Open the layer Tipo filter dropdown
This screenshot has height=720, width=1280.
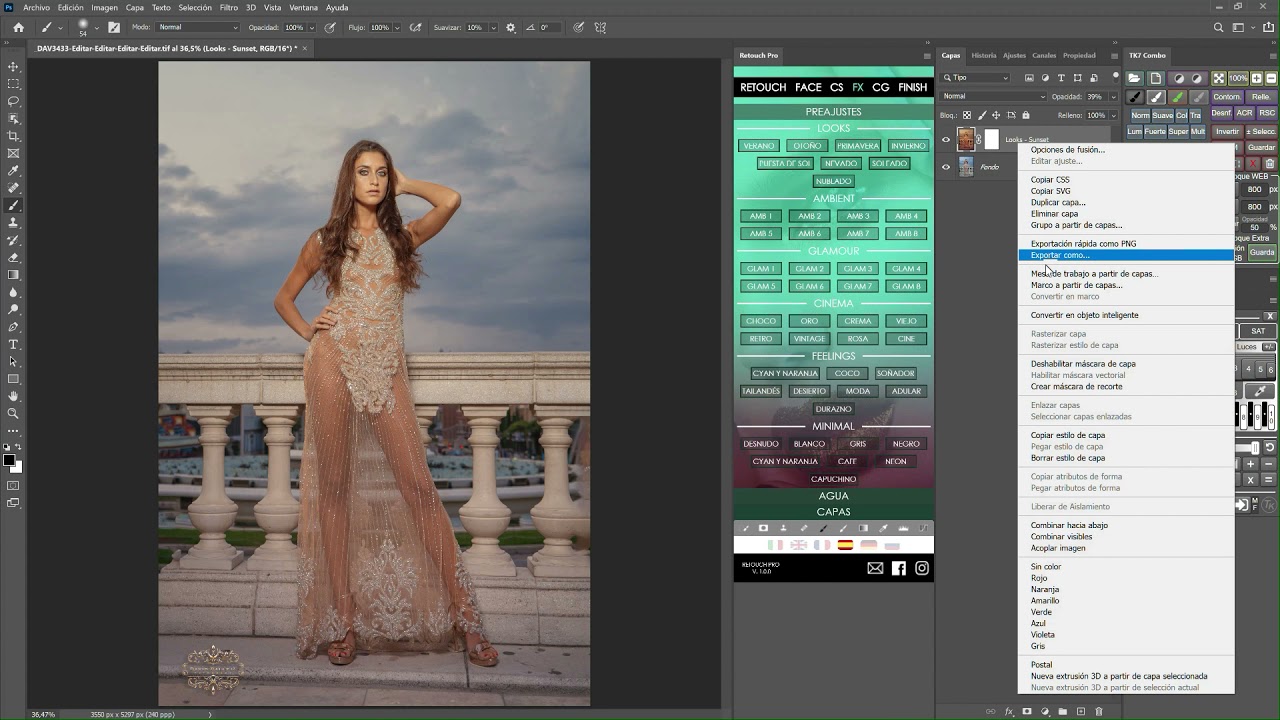pyautogui.click(x=976, y=77)
